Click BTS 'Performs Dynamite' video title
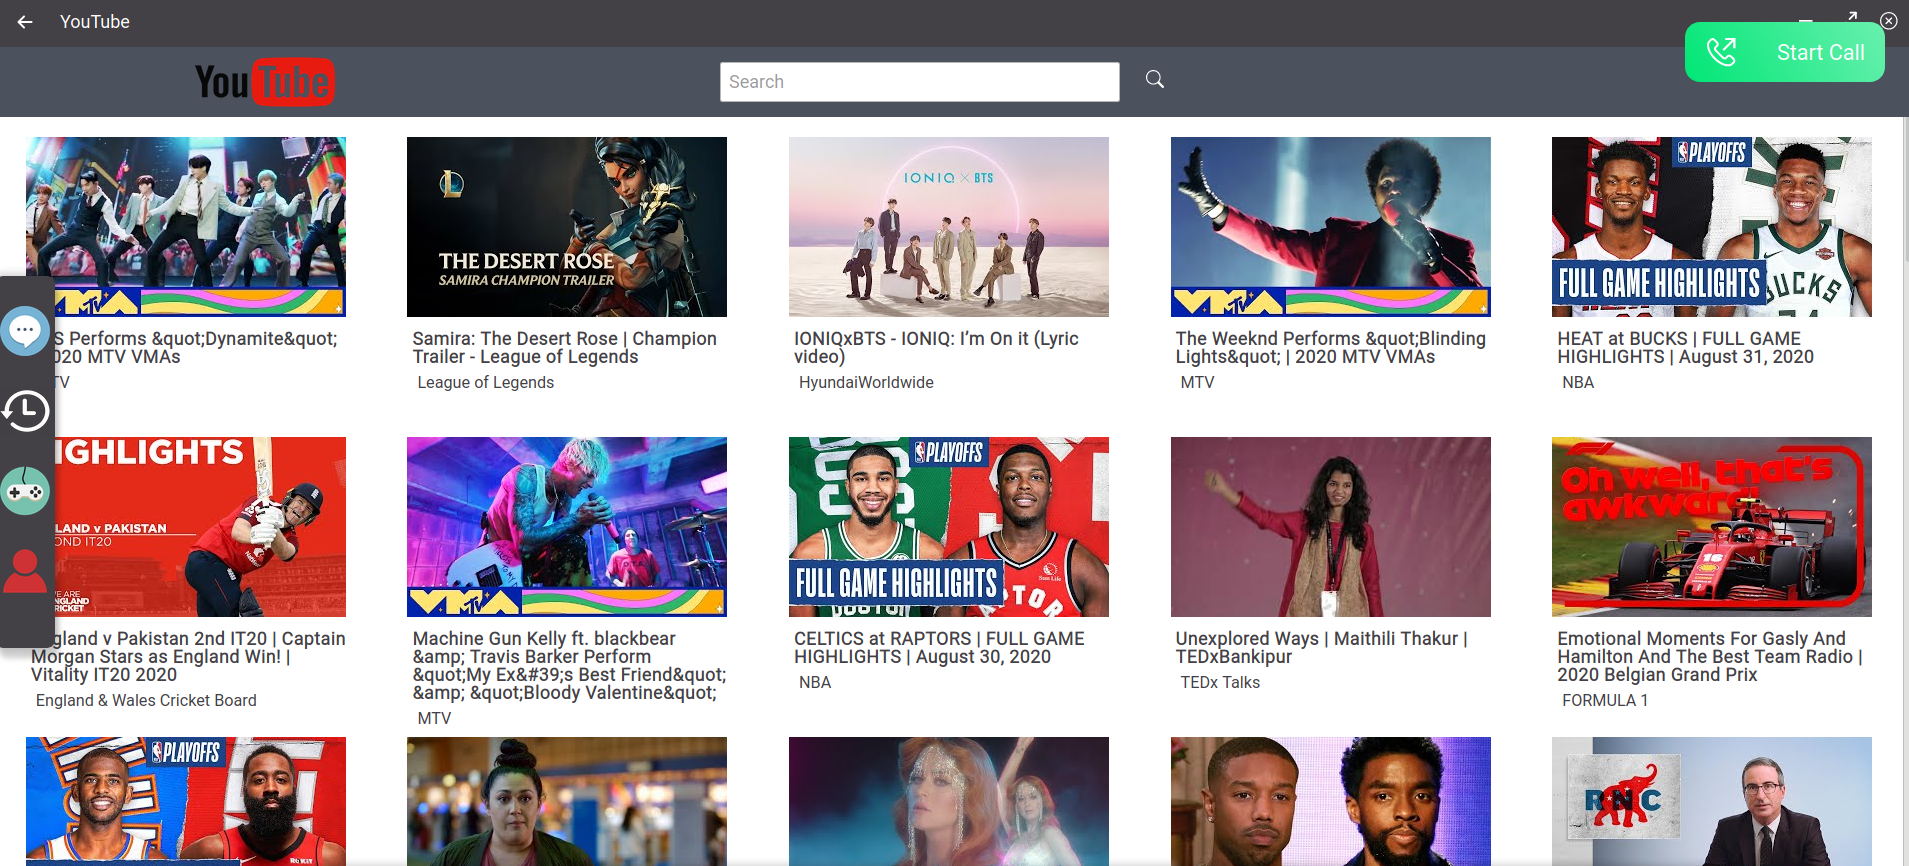This screenshot has height=866, width=1909. tap(196, 348)
